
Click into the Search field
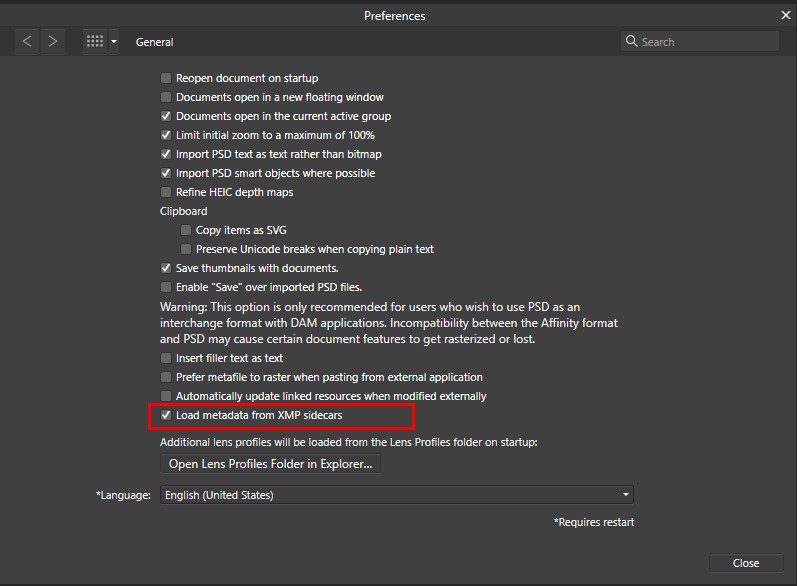(699, 41)
